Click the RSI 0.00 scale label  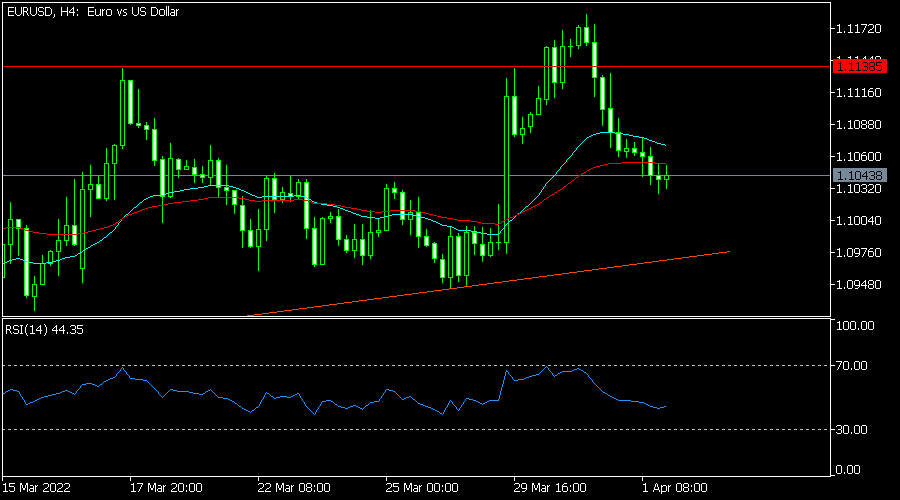pyautogui.click(x=848, y=470)
